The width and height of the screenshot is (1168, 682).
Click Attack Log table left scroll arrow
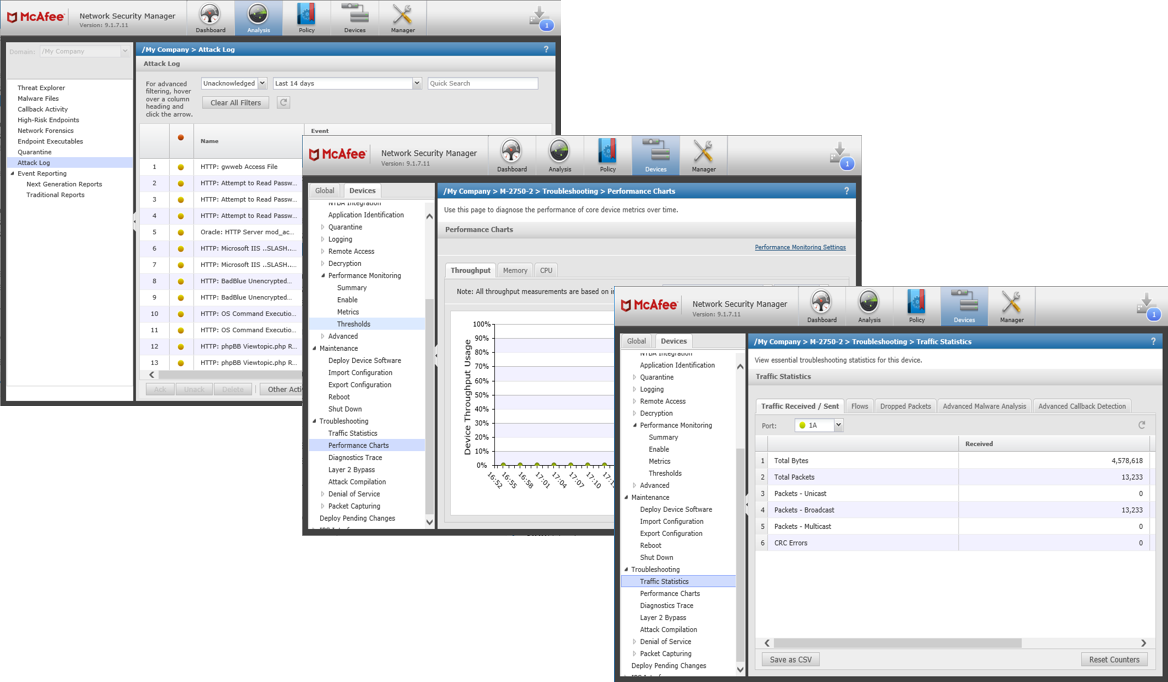coord(152,375)
